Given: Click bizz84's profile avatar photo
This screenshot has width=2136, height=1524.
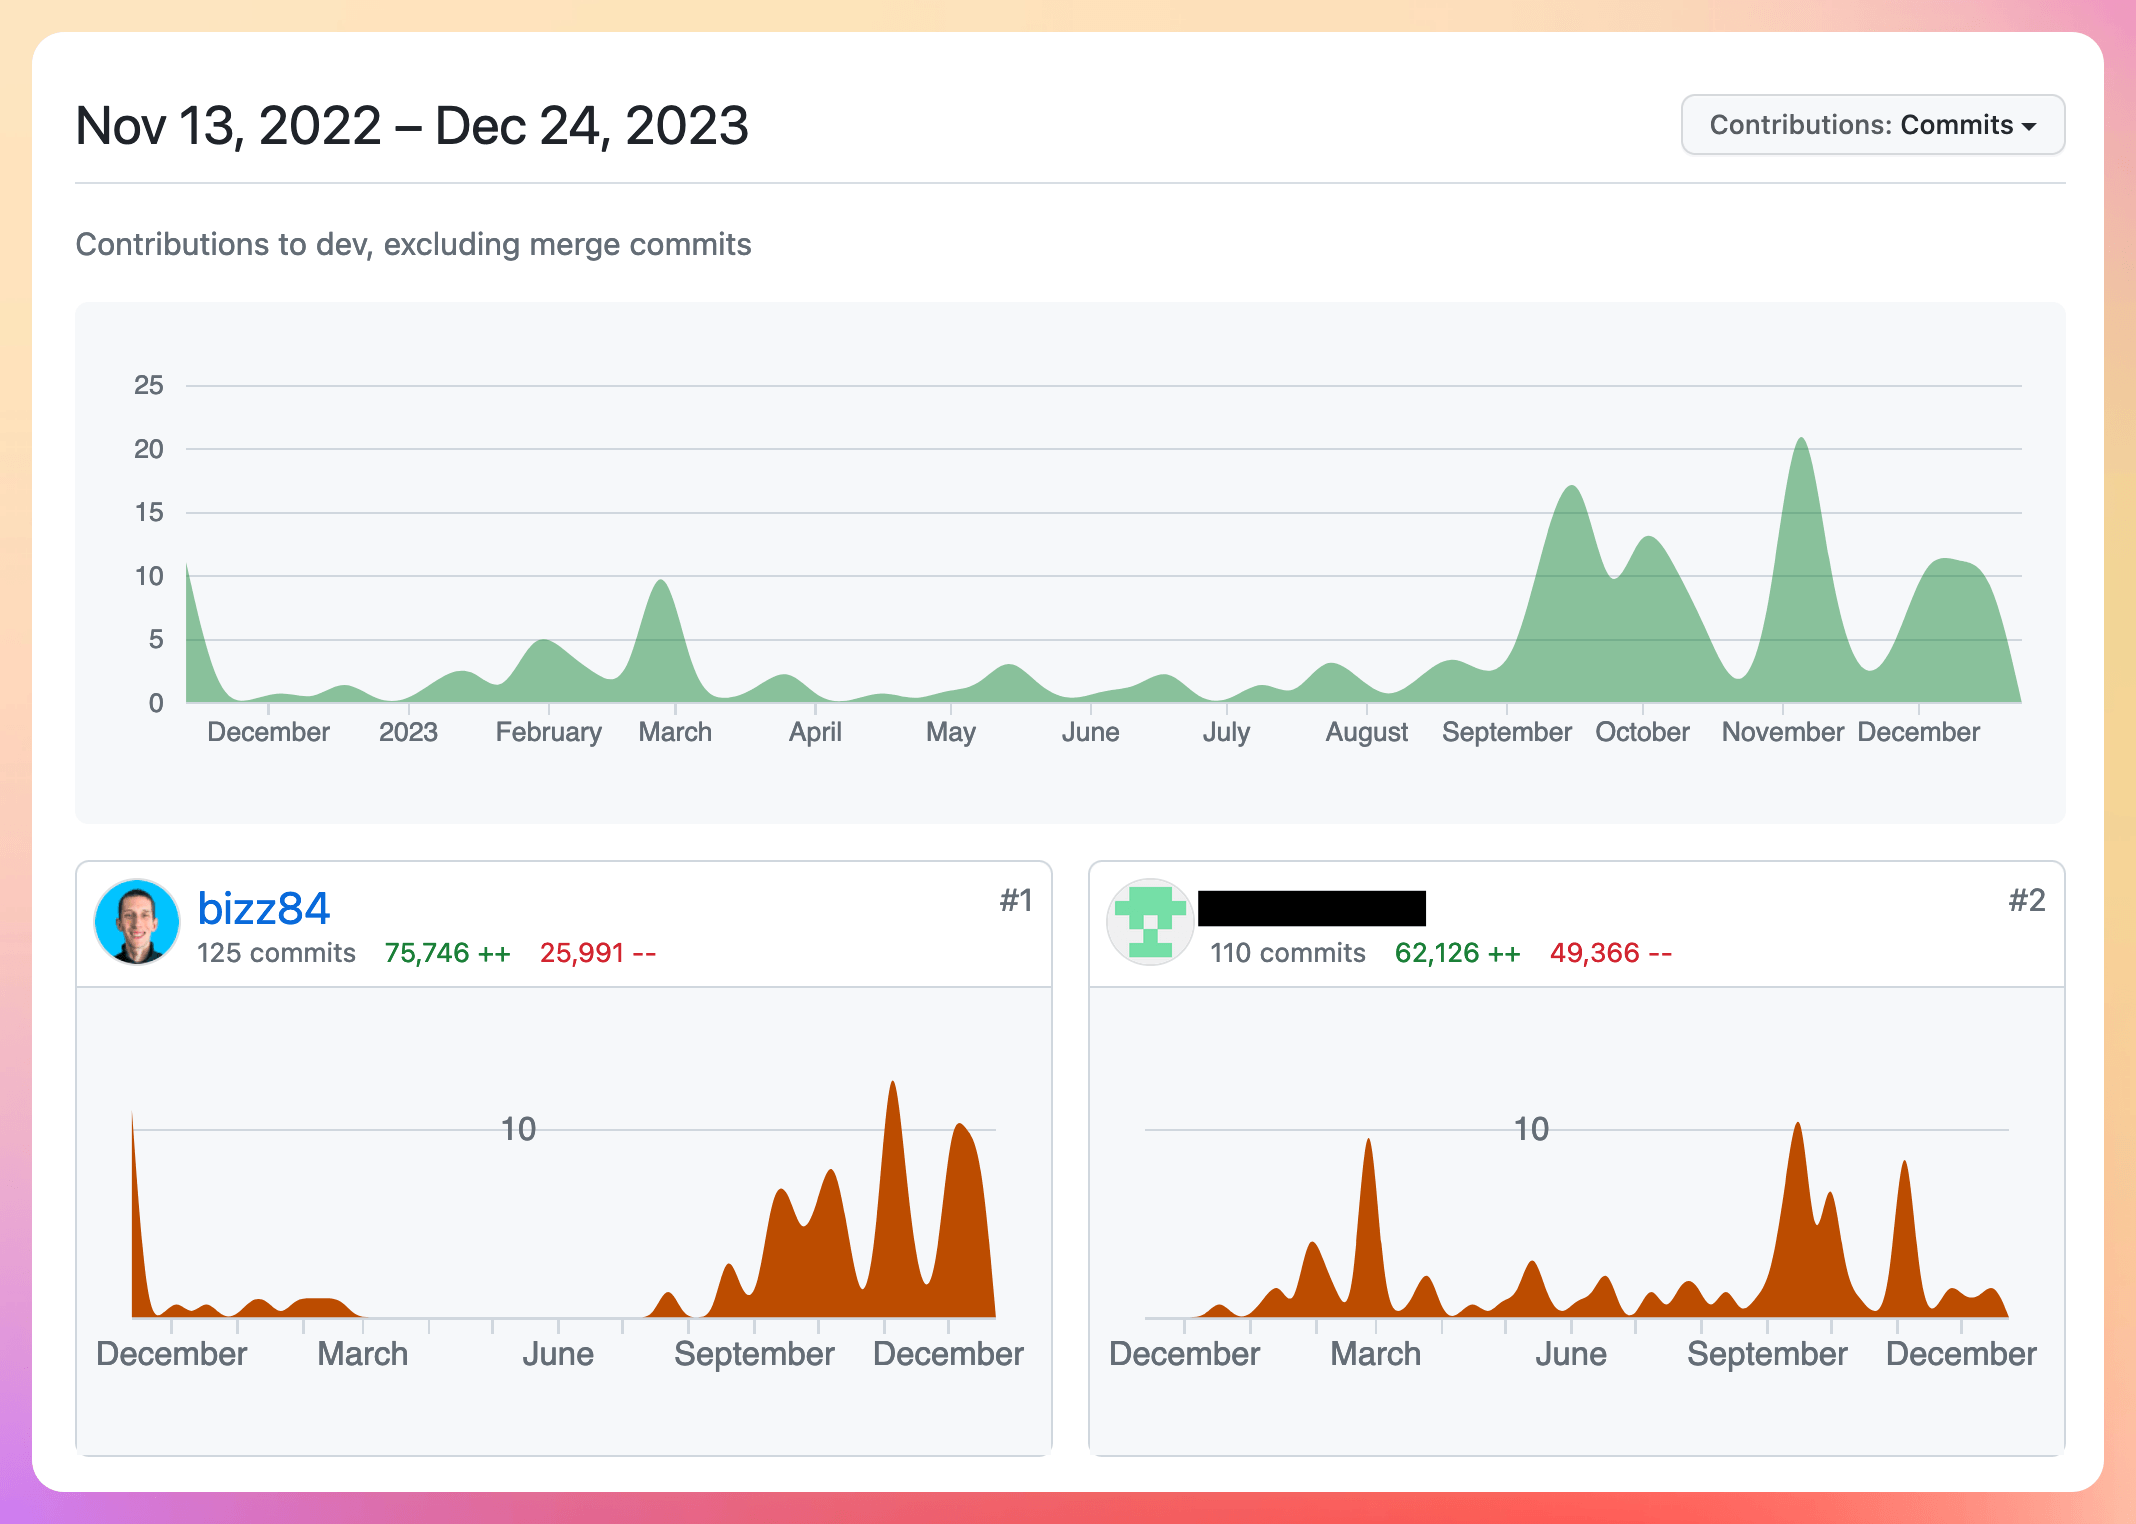Looking at the screenshot, I should (138, 922).
